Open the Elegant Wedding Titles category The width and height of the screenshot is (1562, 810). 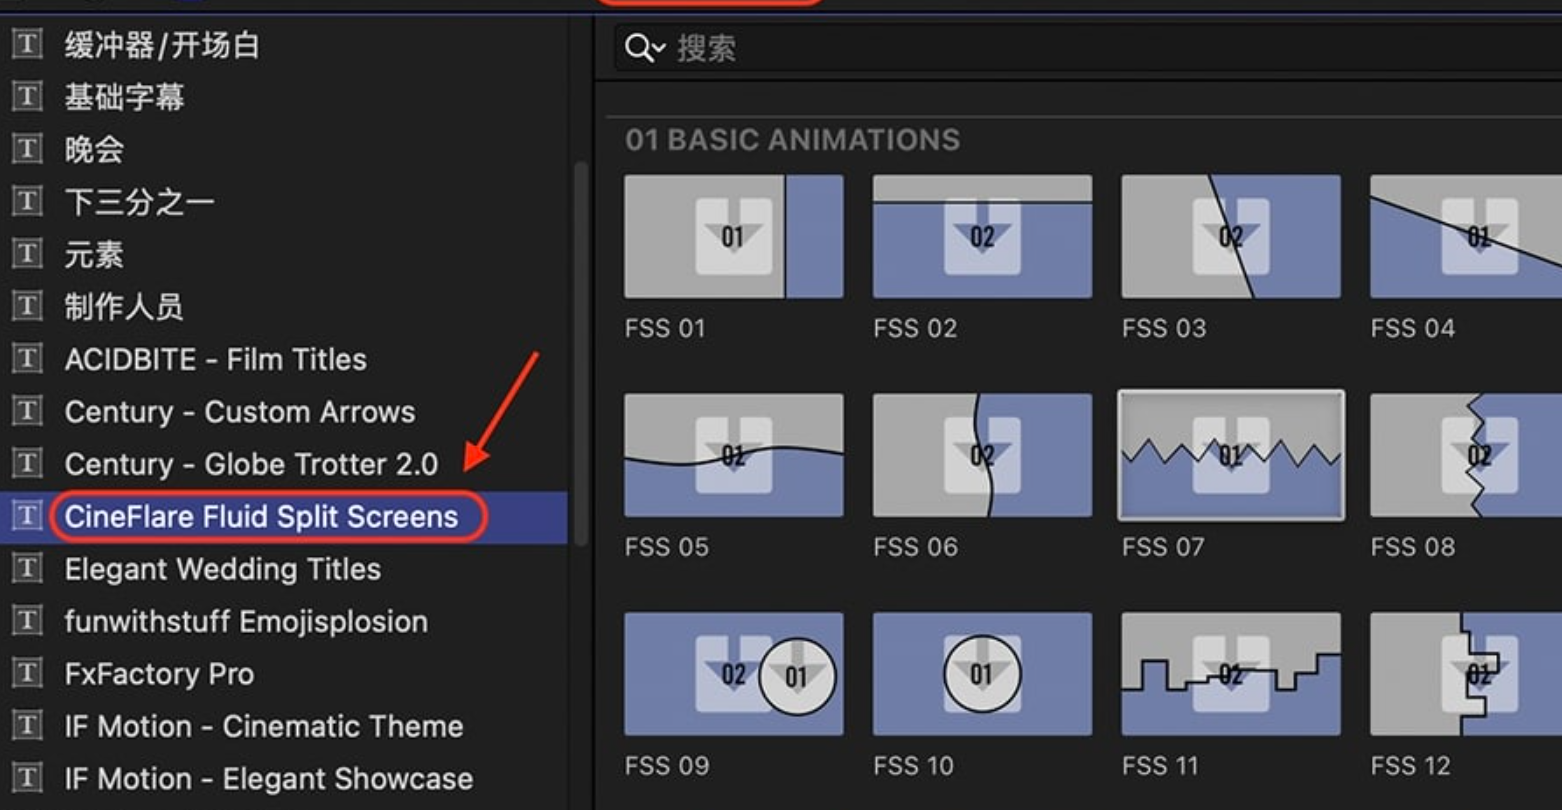click(x=222, y=569)
